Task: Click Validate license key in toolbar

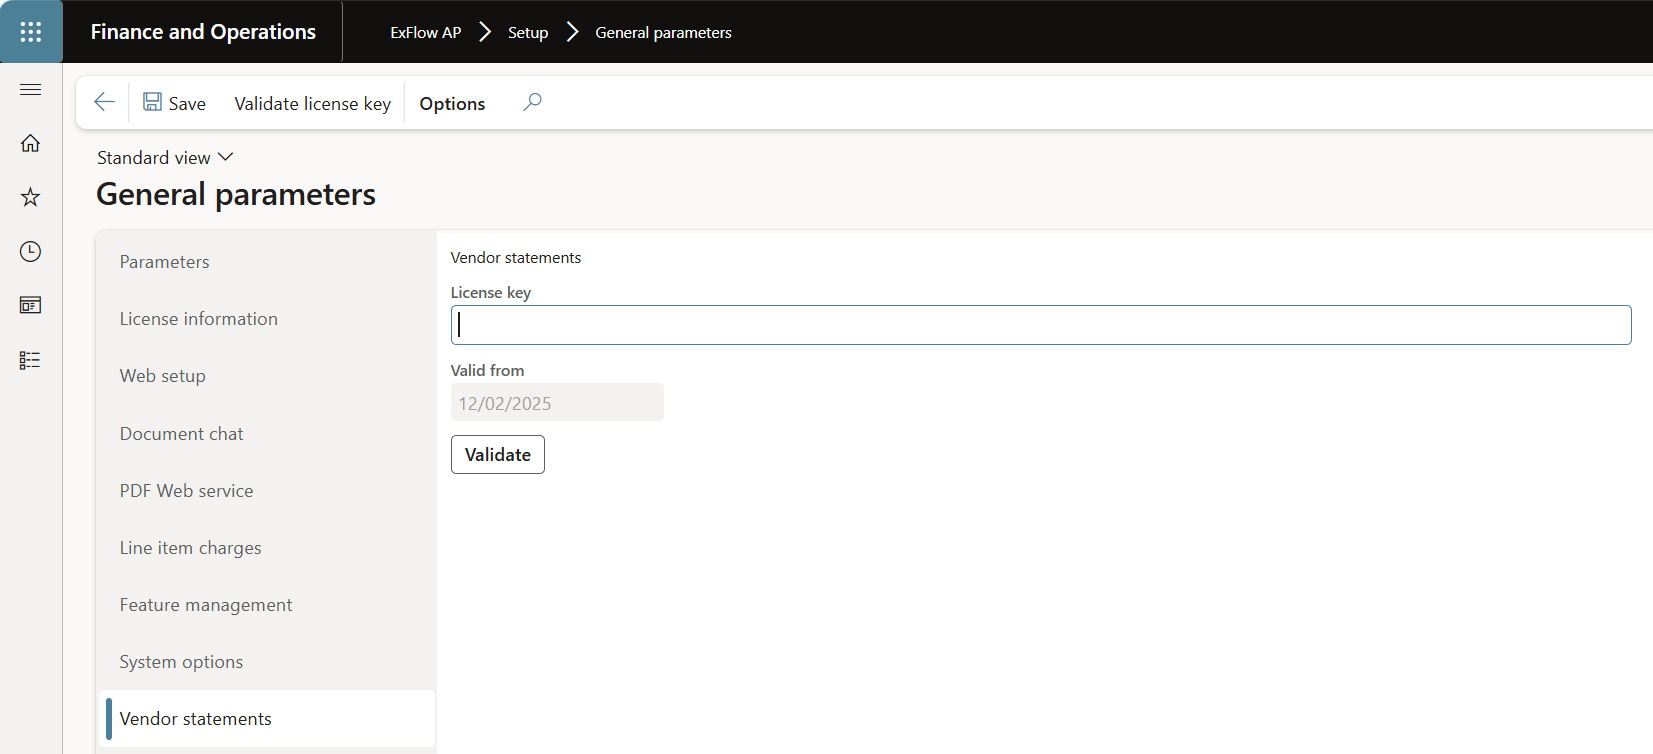Action: [x=312, y=104]
